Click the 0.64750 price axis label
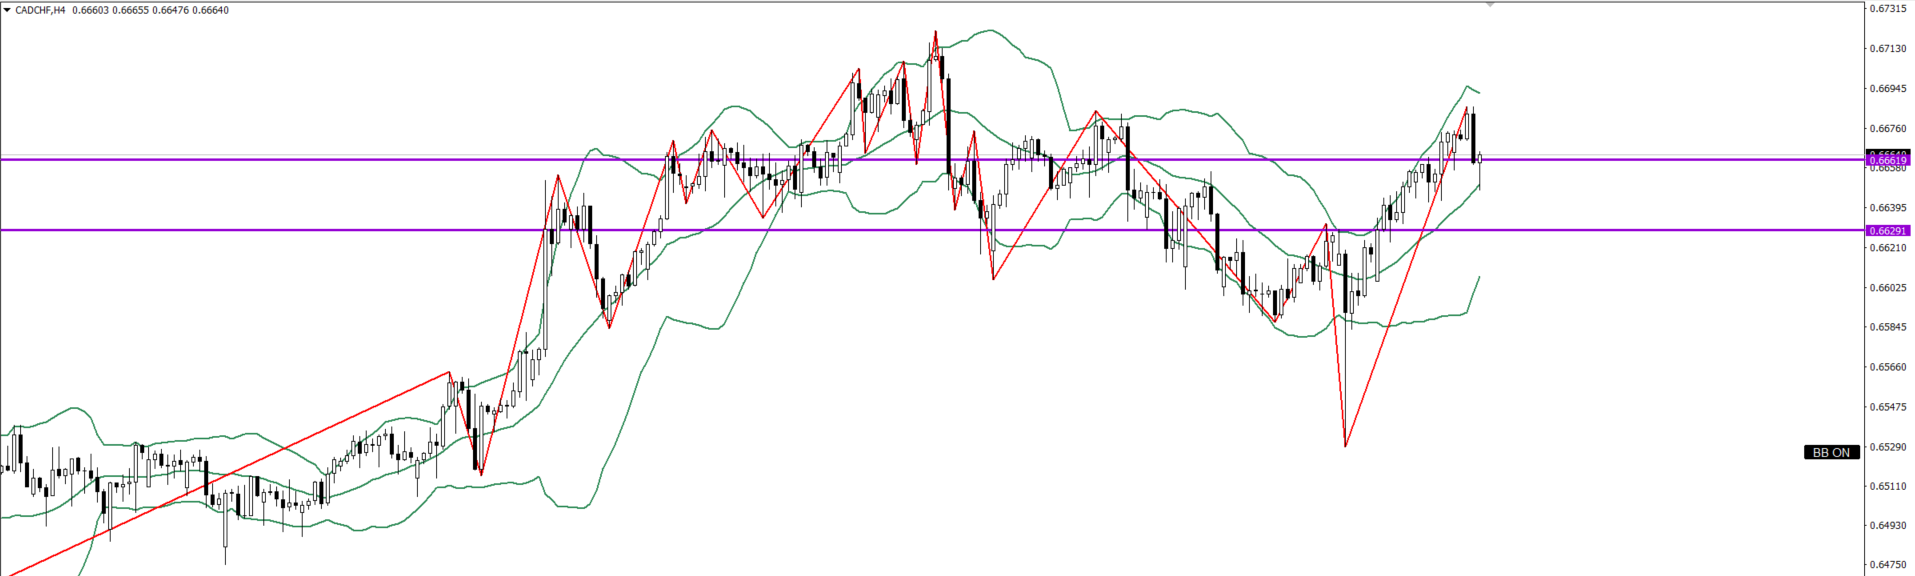This screenshot has width=1915, height=576. point(1888,565)
